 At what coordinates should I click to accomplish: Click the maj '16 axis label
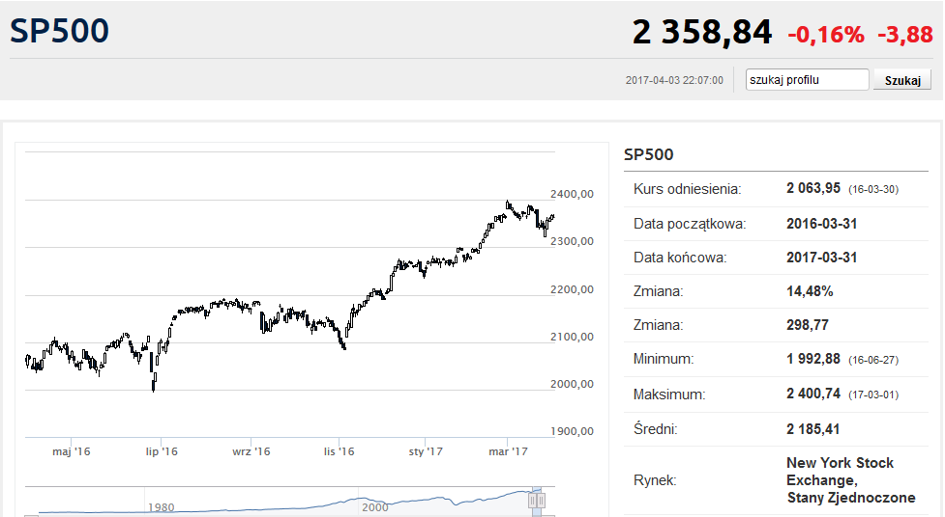[71, 451]
